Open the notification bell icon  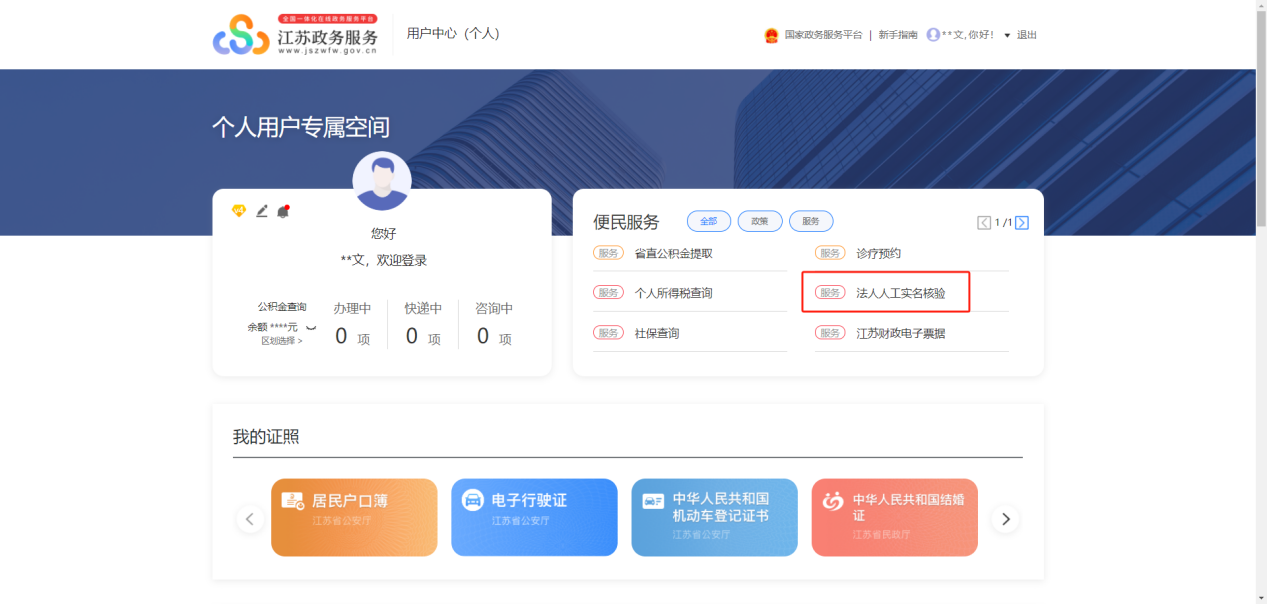(283, 211)
